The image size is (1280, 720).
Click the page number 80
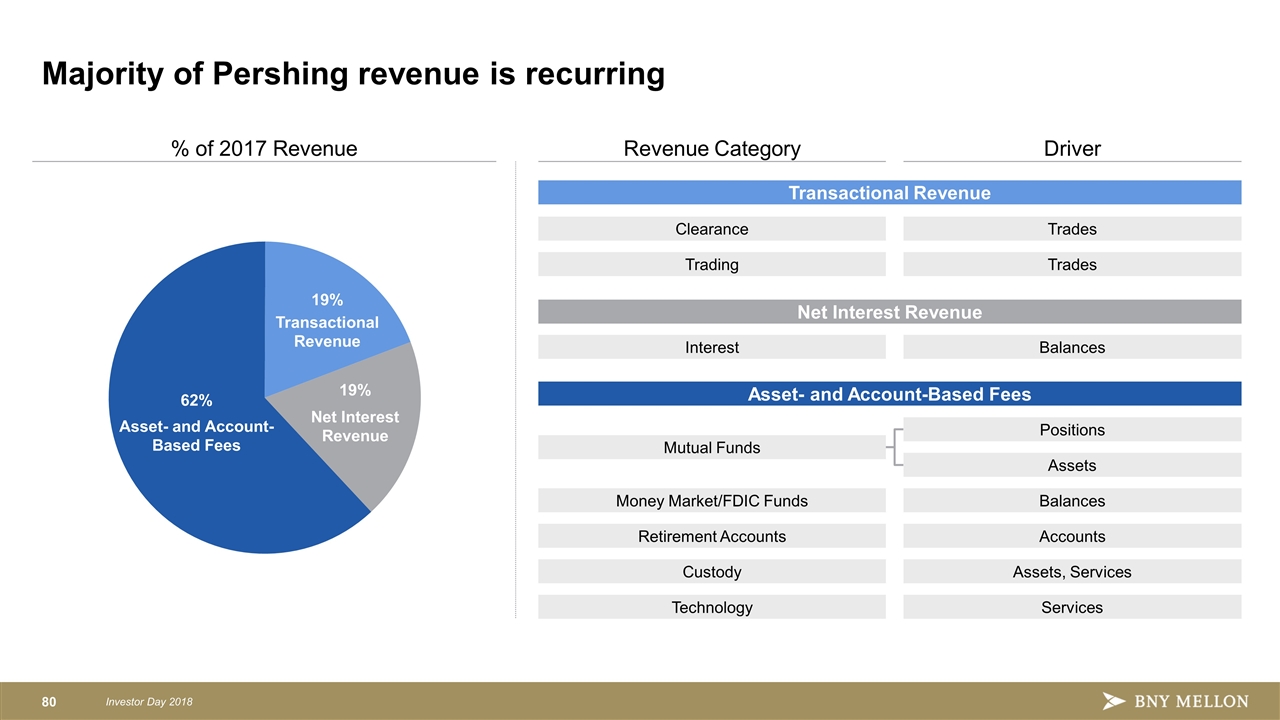[x=49, y=702]
